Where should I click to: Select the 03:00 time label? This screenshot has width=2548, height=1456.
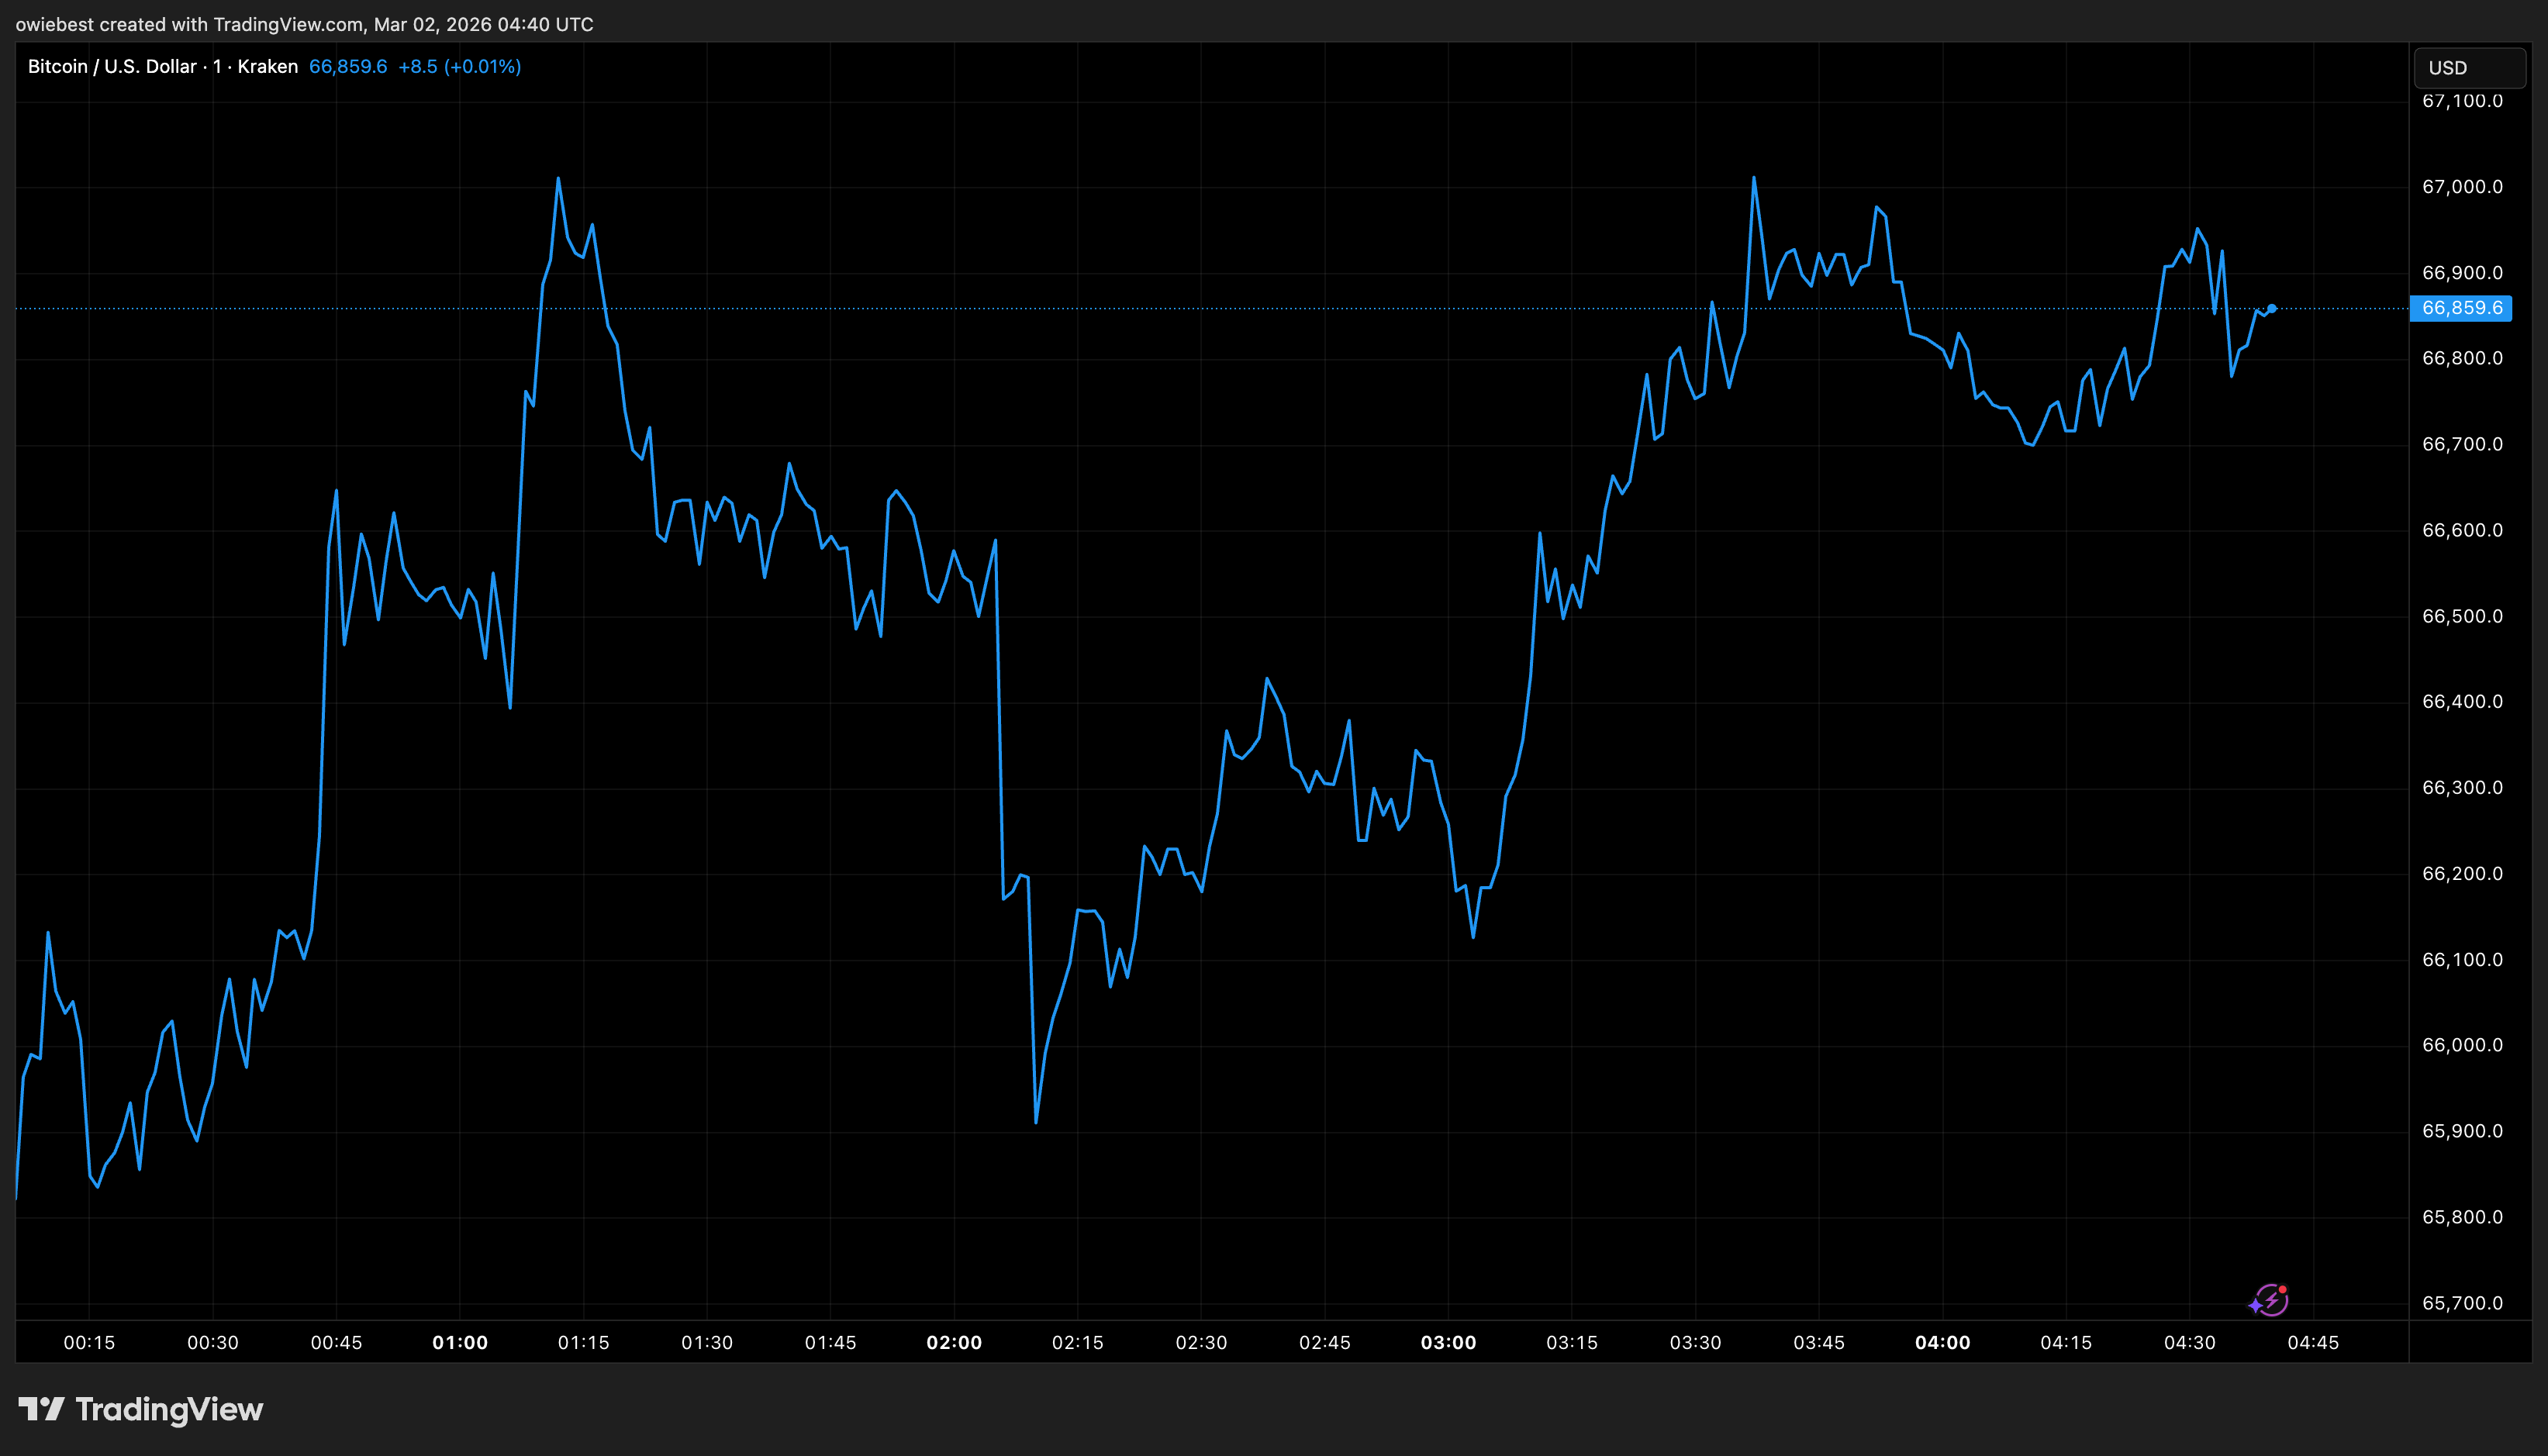tap(1450, 1343)
